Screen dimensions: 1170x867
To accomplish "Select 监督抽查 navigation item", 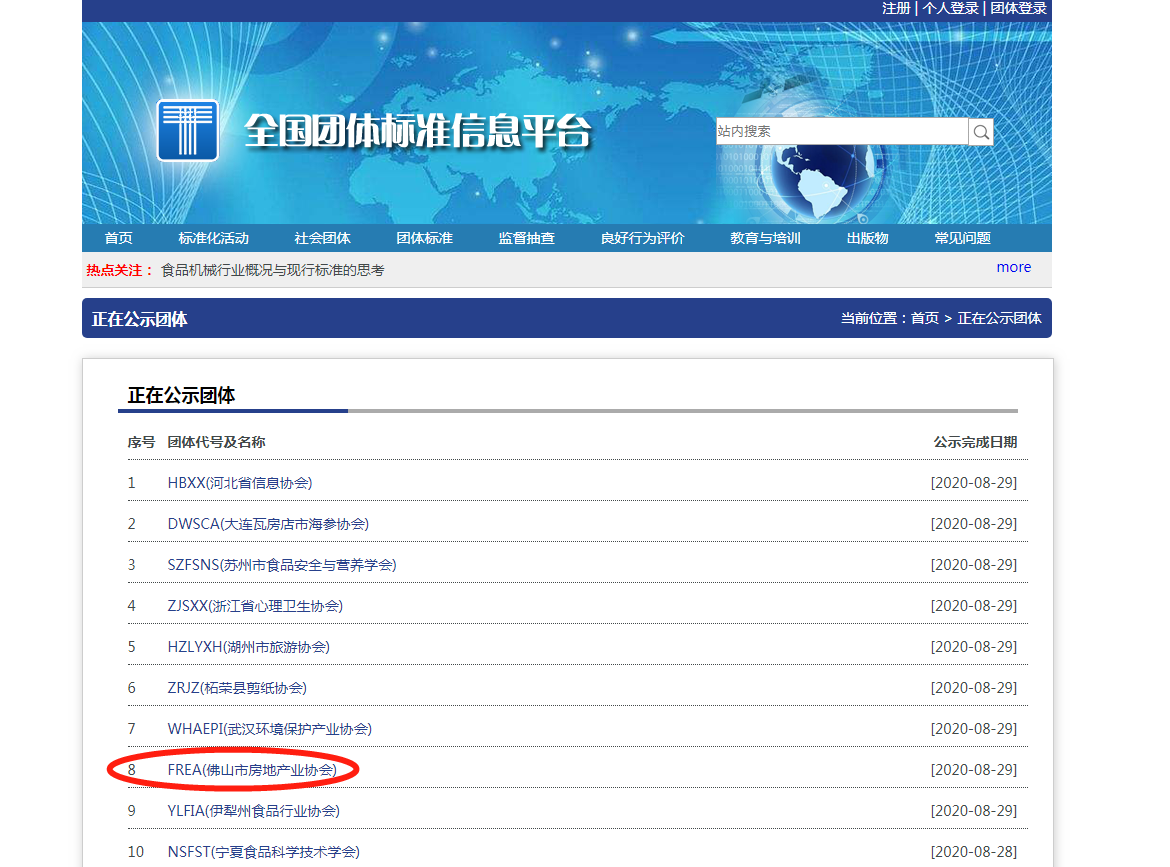I will pos(526,238).
